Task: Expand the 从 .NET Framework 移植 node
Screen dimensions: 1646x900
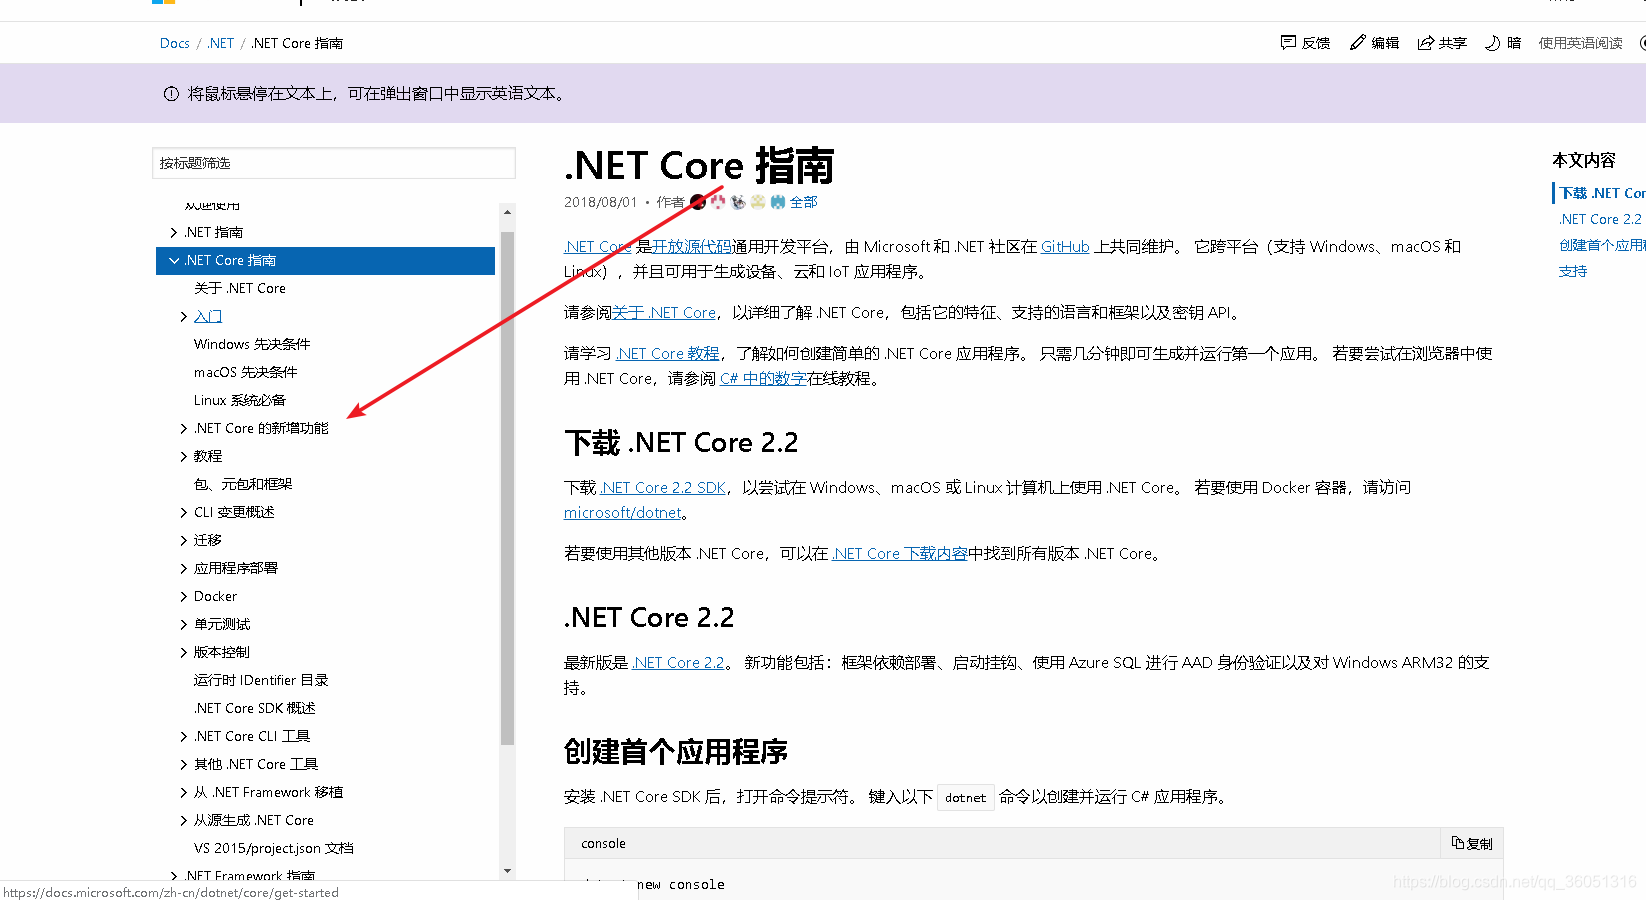Action: (184, 792)
